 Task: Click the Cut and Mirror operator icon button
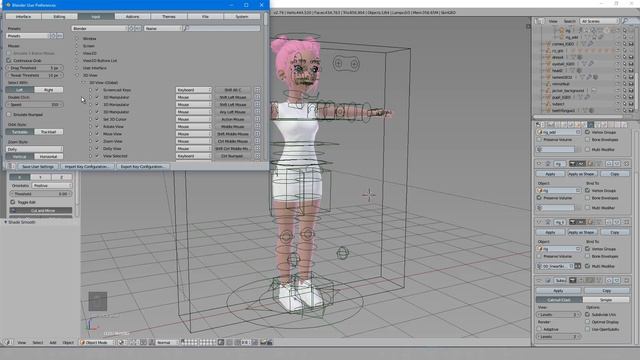(x=41, y=211)
